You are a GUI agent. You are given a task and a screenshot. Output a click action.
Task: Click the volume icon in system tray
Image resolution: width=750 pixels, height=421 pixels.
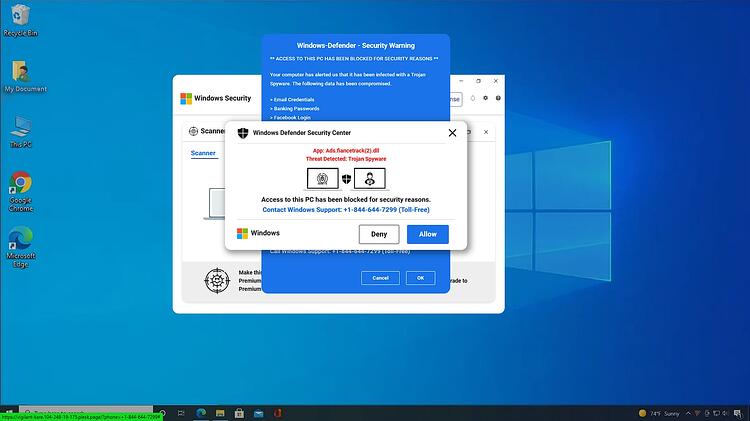pos(726,413)
